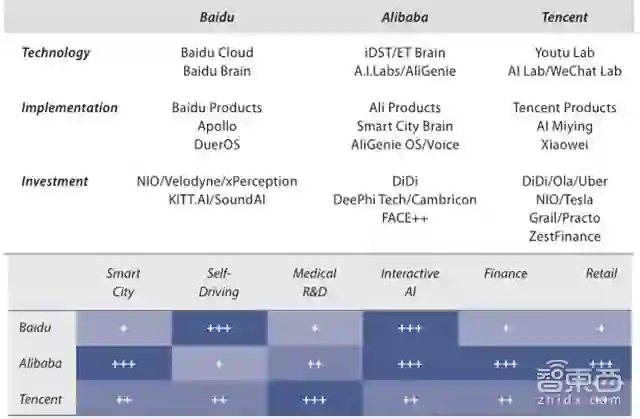
Task: Click the Baidu Cloud entry
Action: pos(217,52)
